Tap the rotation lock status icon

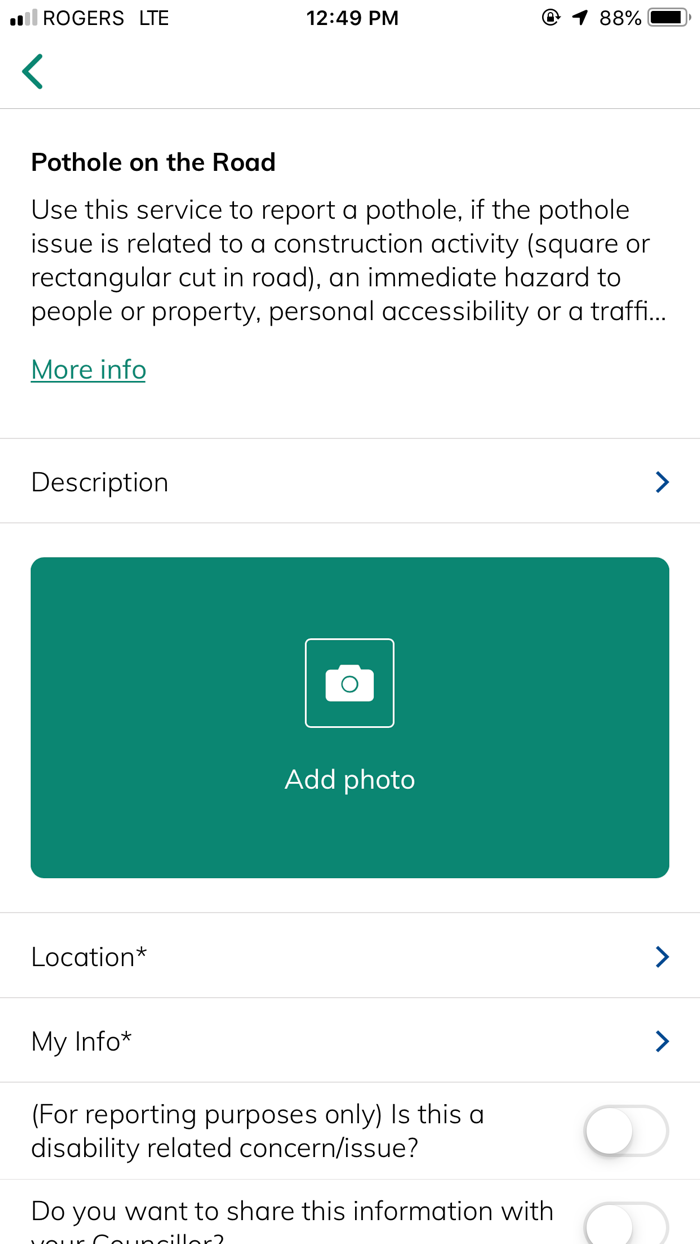coord(550,18)
